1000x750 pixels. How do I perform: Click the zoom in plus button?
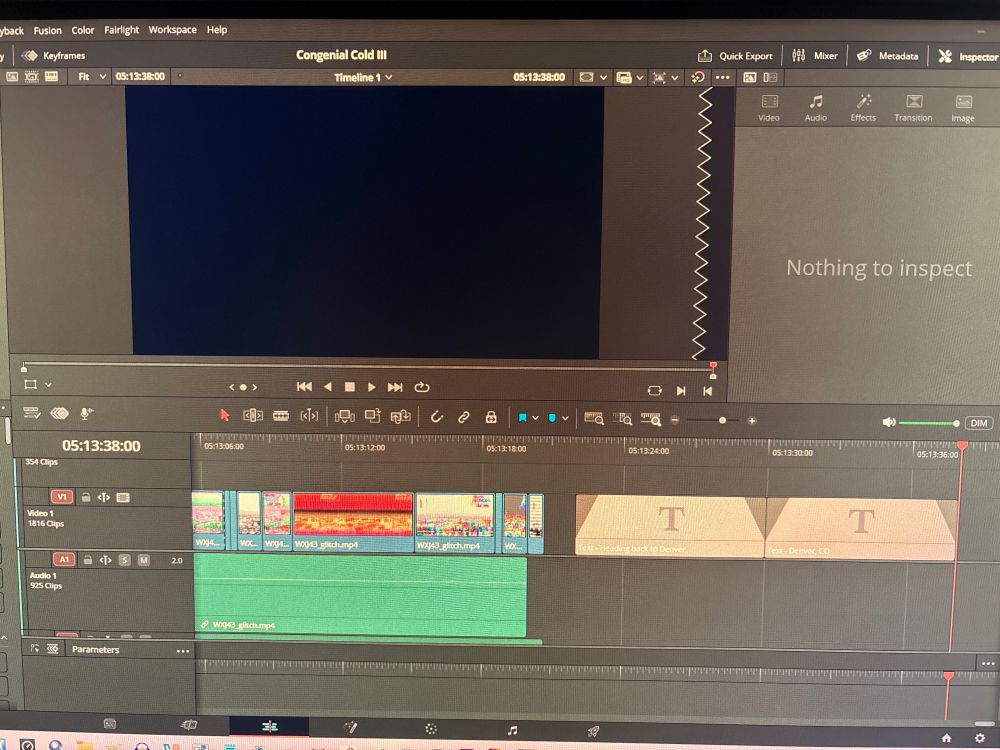(x=752, y=421)
